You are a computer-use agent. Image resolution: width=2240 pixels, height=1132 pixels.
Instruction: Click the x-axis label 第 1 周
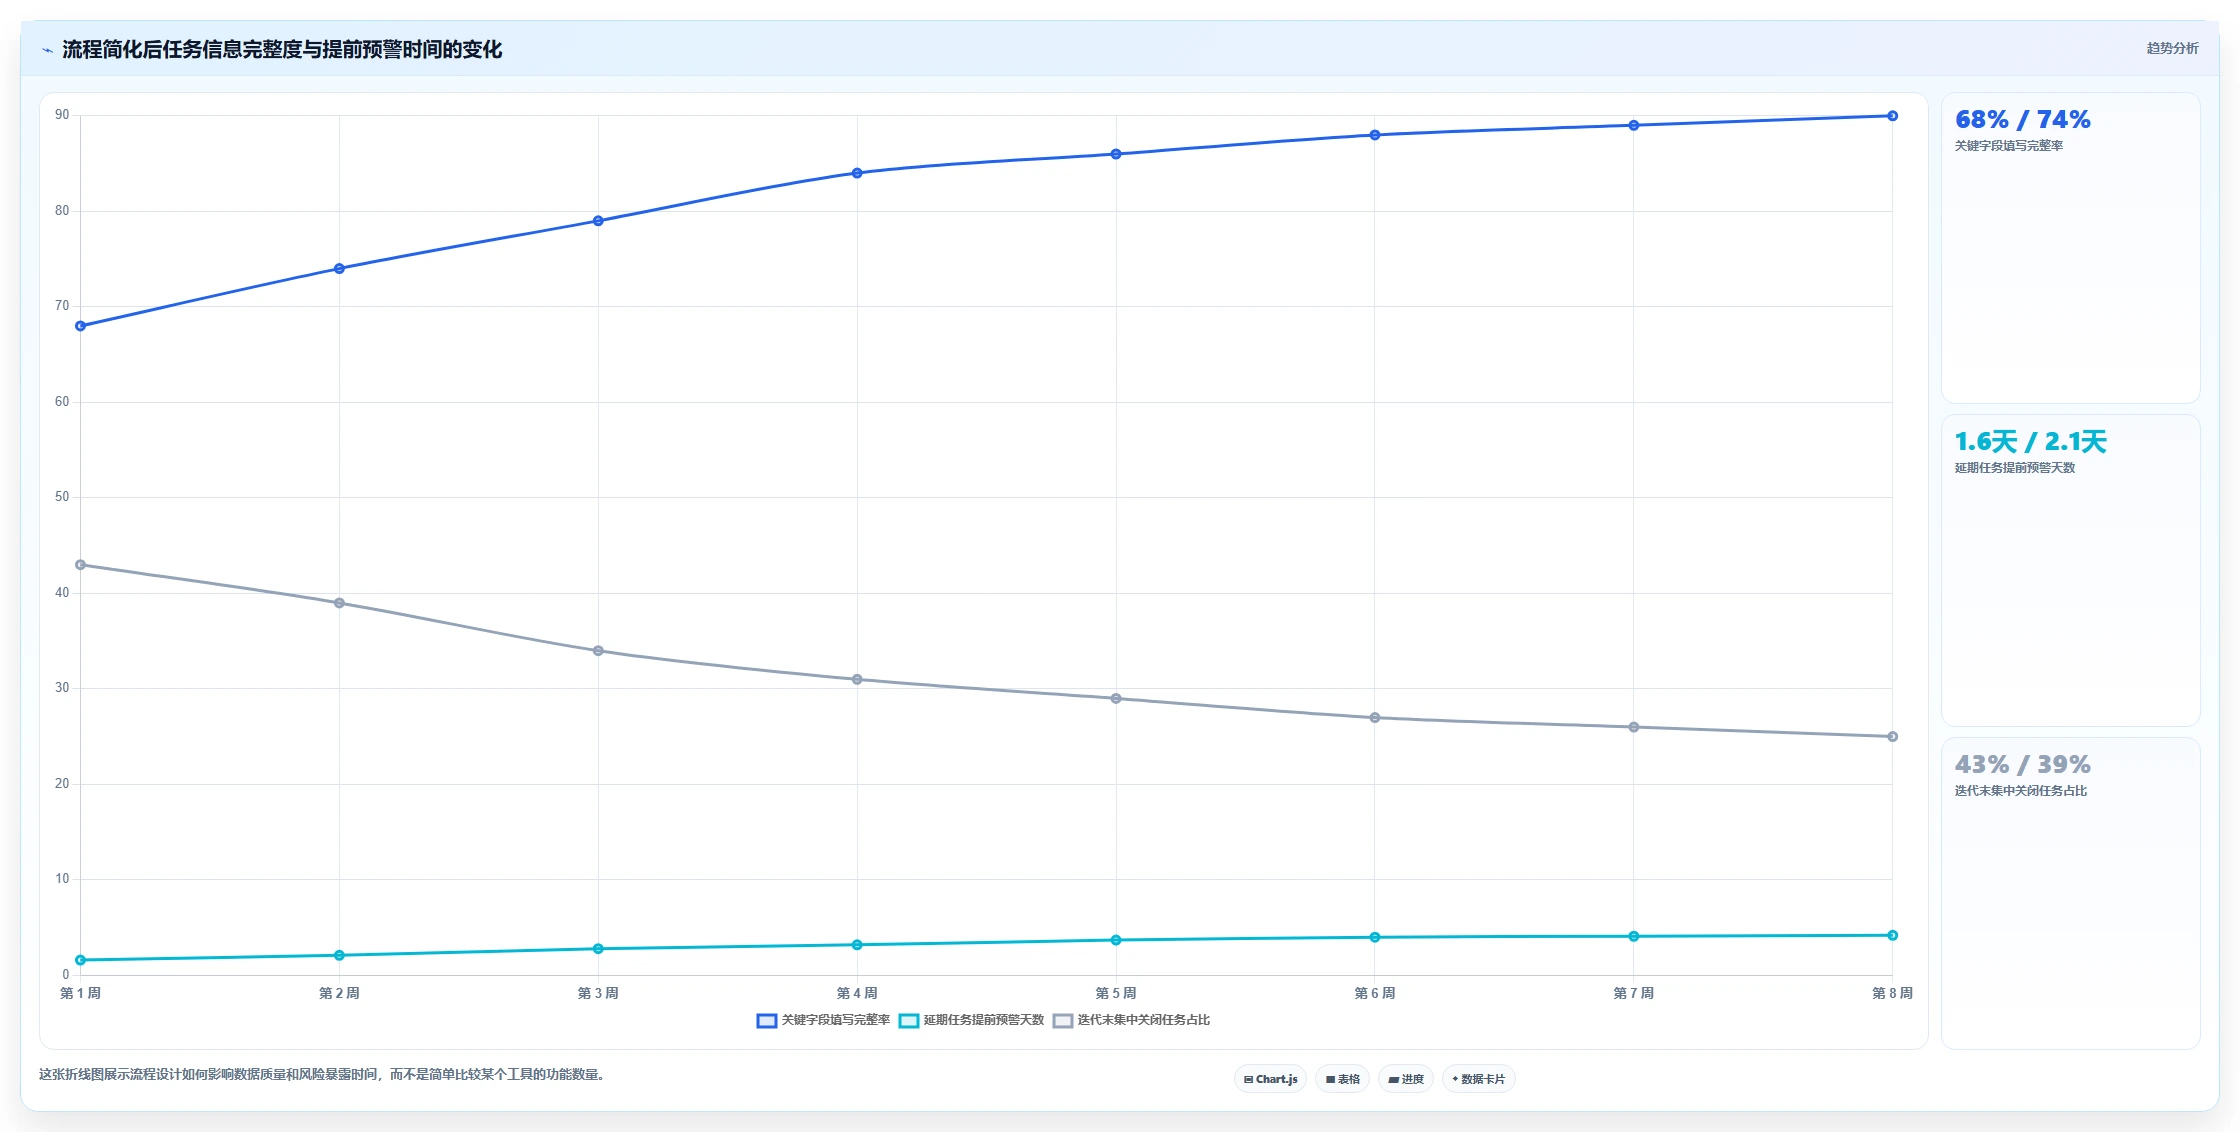click(x=81, y=993)
